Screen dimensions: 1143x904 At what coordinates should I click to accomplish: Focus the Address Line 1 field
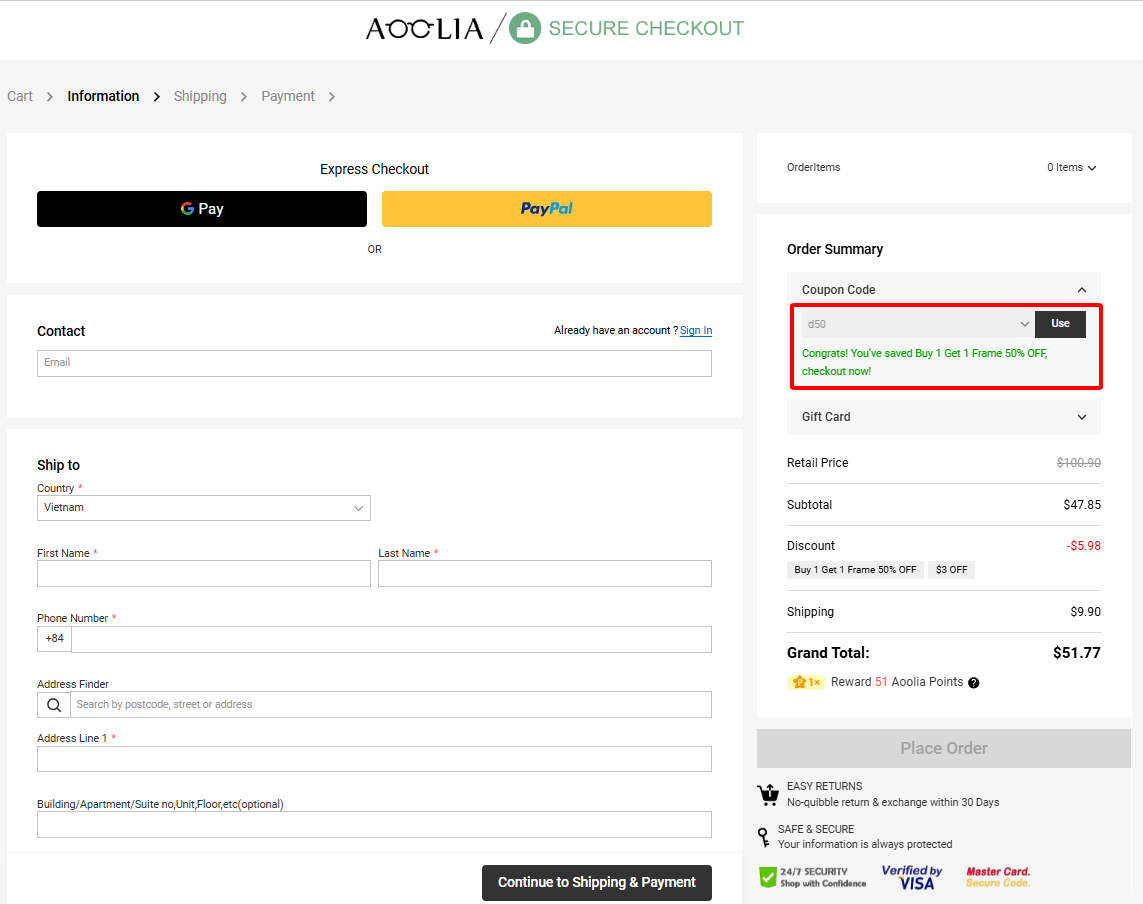[375, 759]
